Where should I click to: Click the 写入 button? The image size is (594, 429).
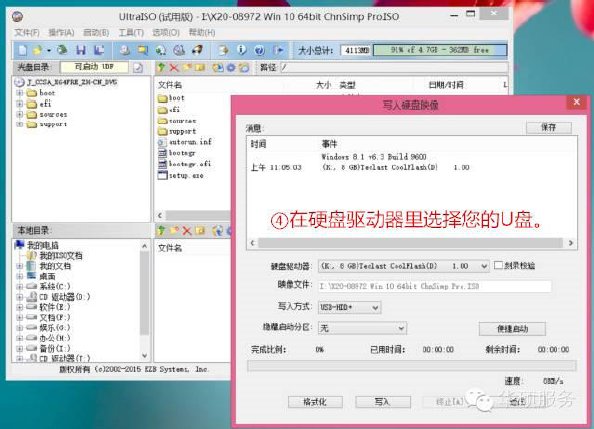tap(383, 402)
